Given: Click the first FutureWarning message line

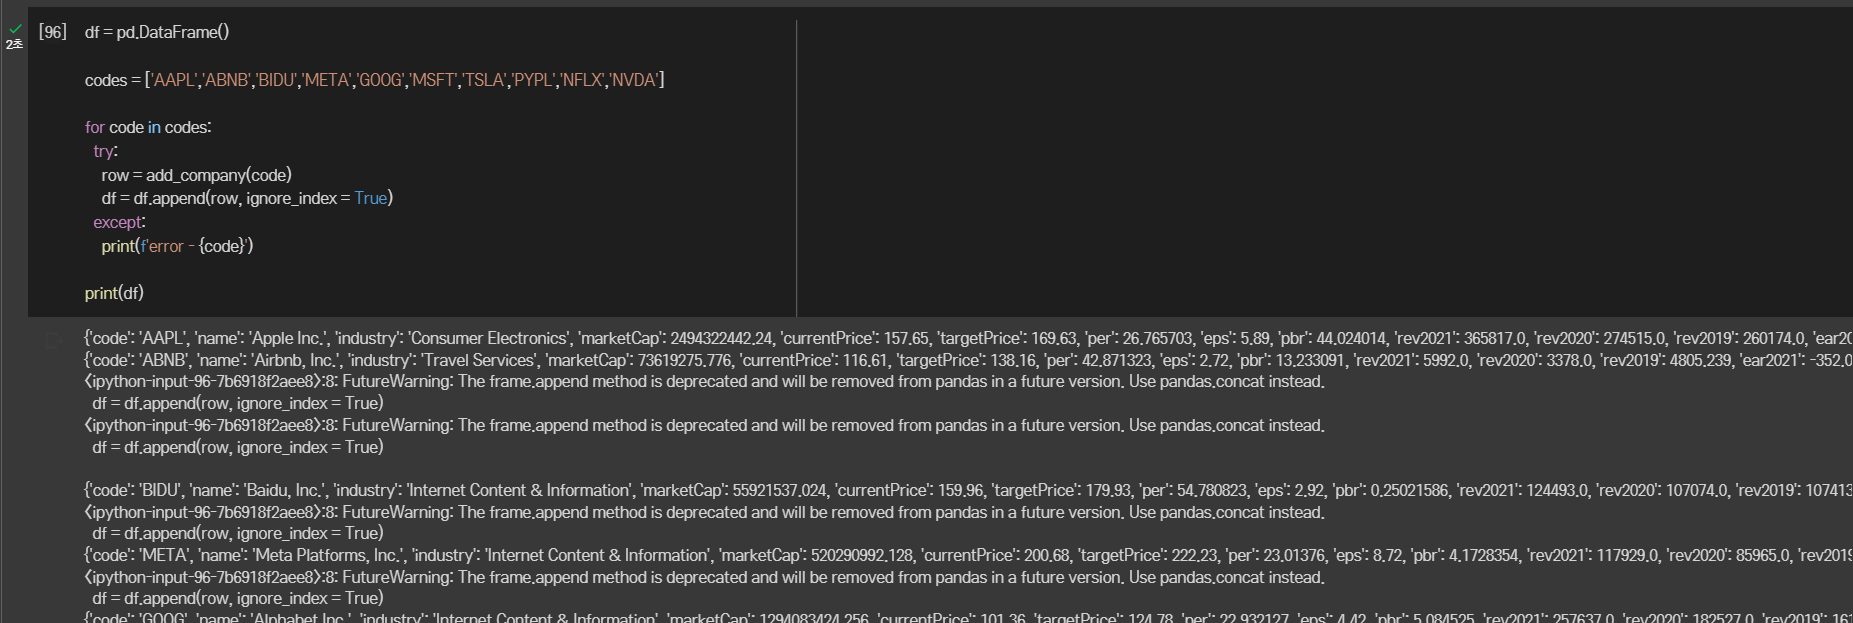Looking at the screenshot, I should pyautogui.click(x=704, y=381).
